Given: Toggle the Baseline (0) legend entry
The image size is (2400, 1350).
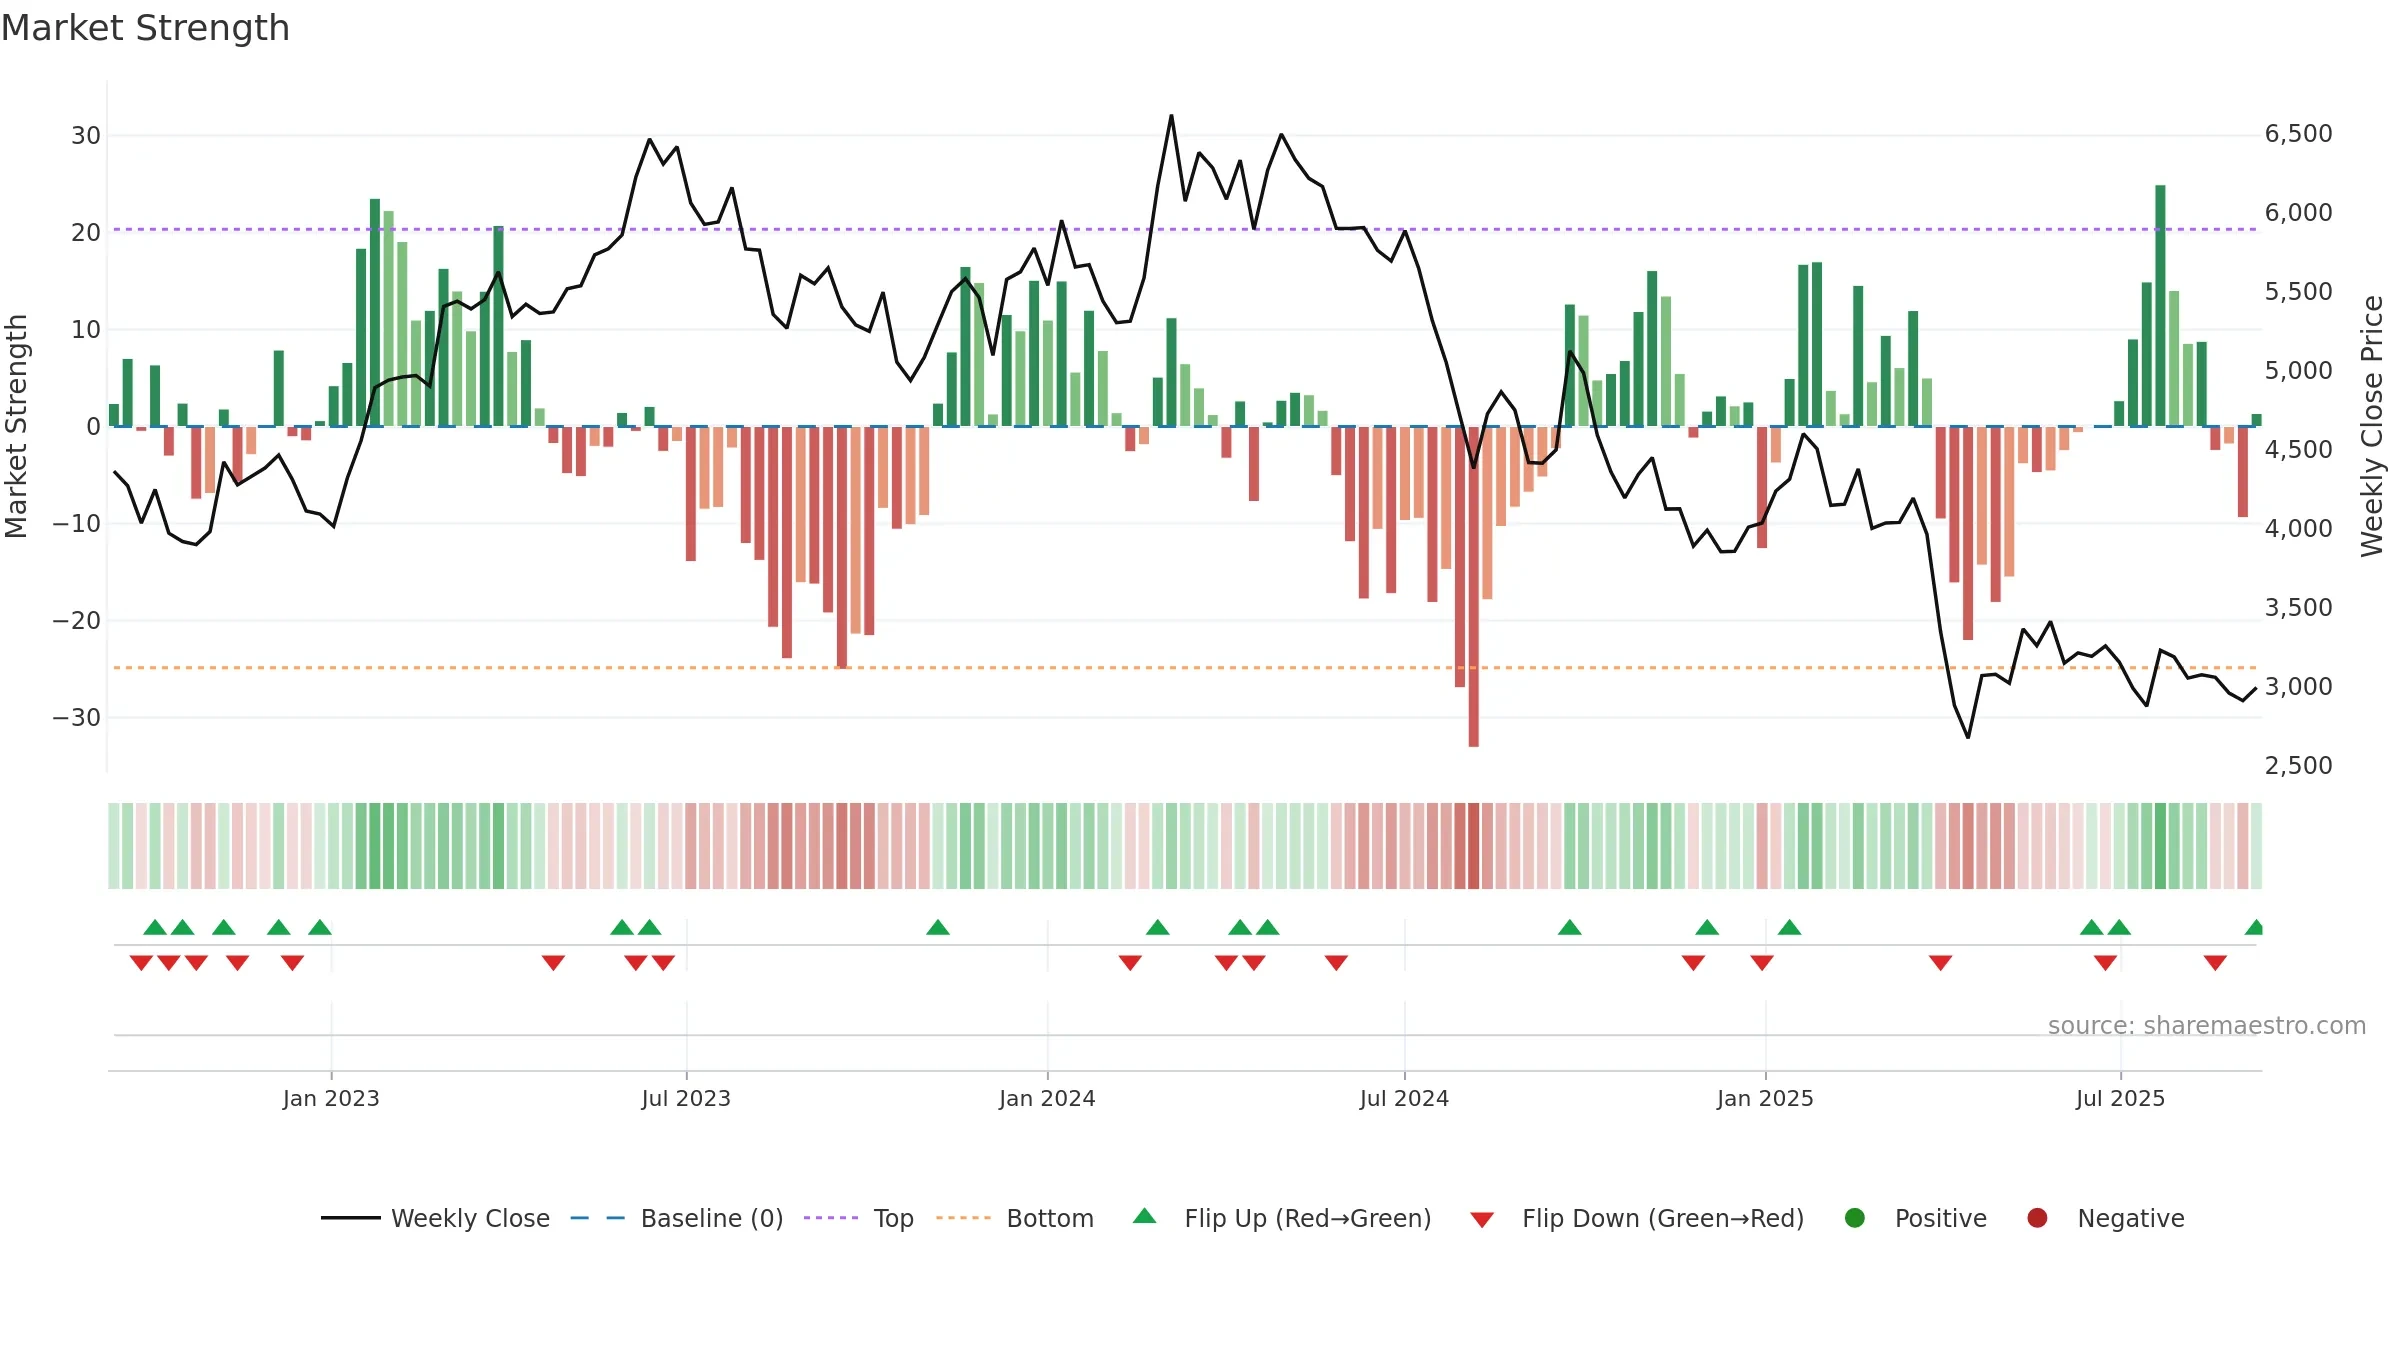Looking at the screenshot, I should pyautogui.click(x=677, y=1218).
